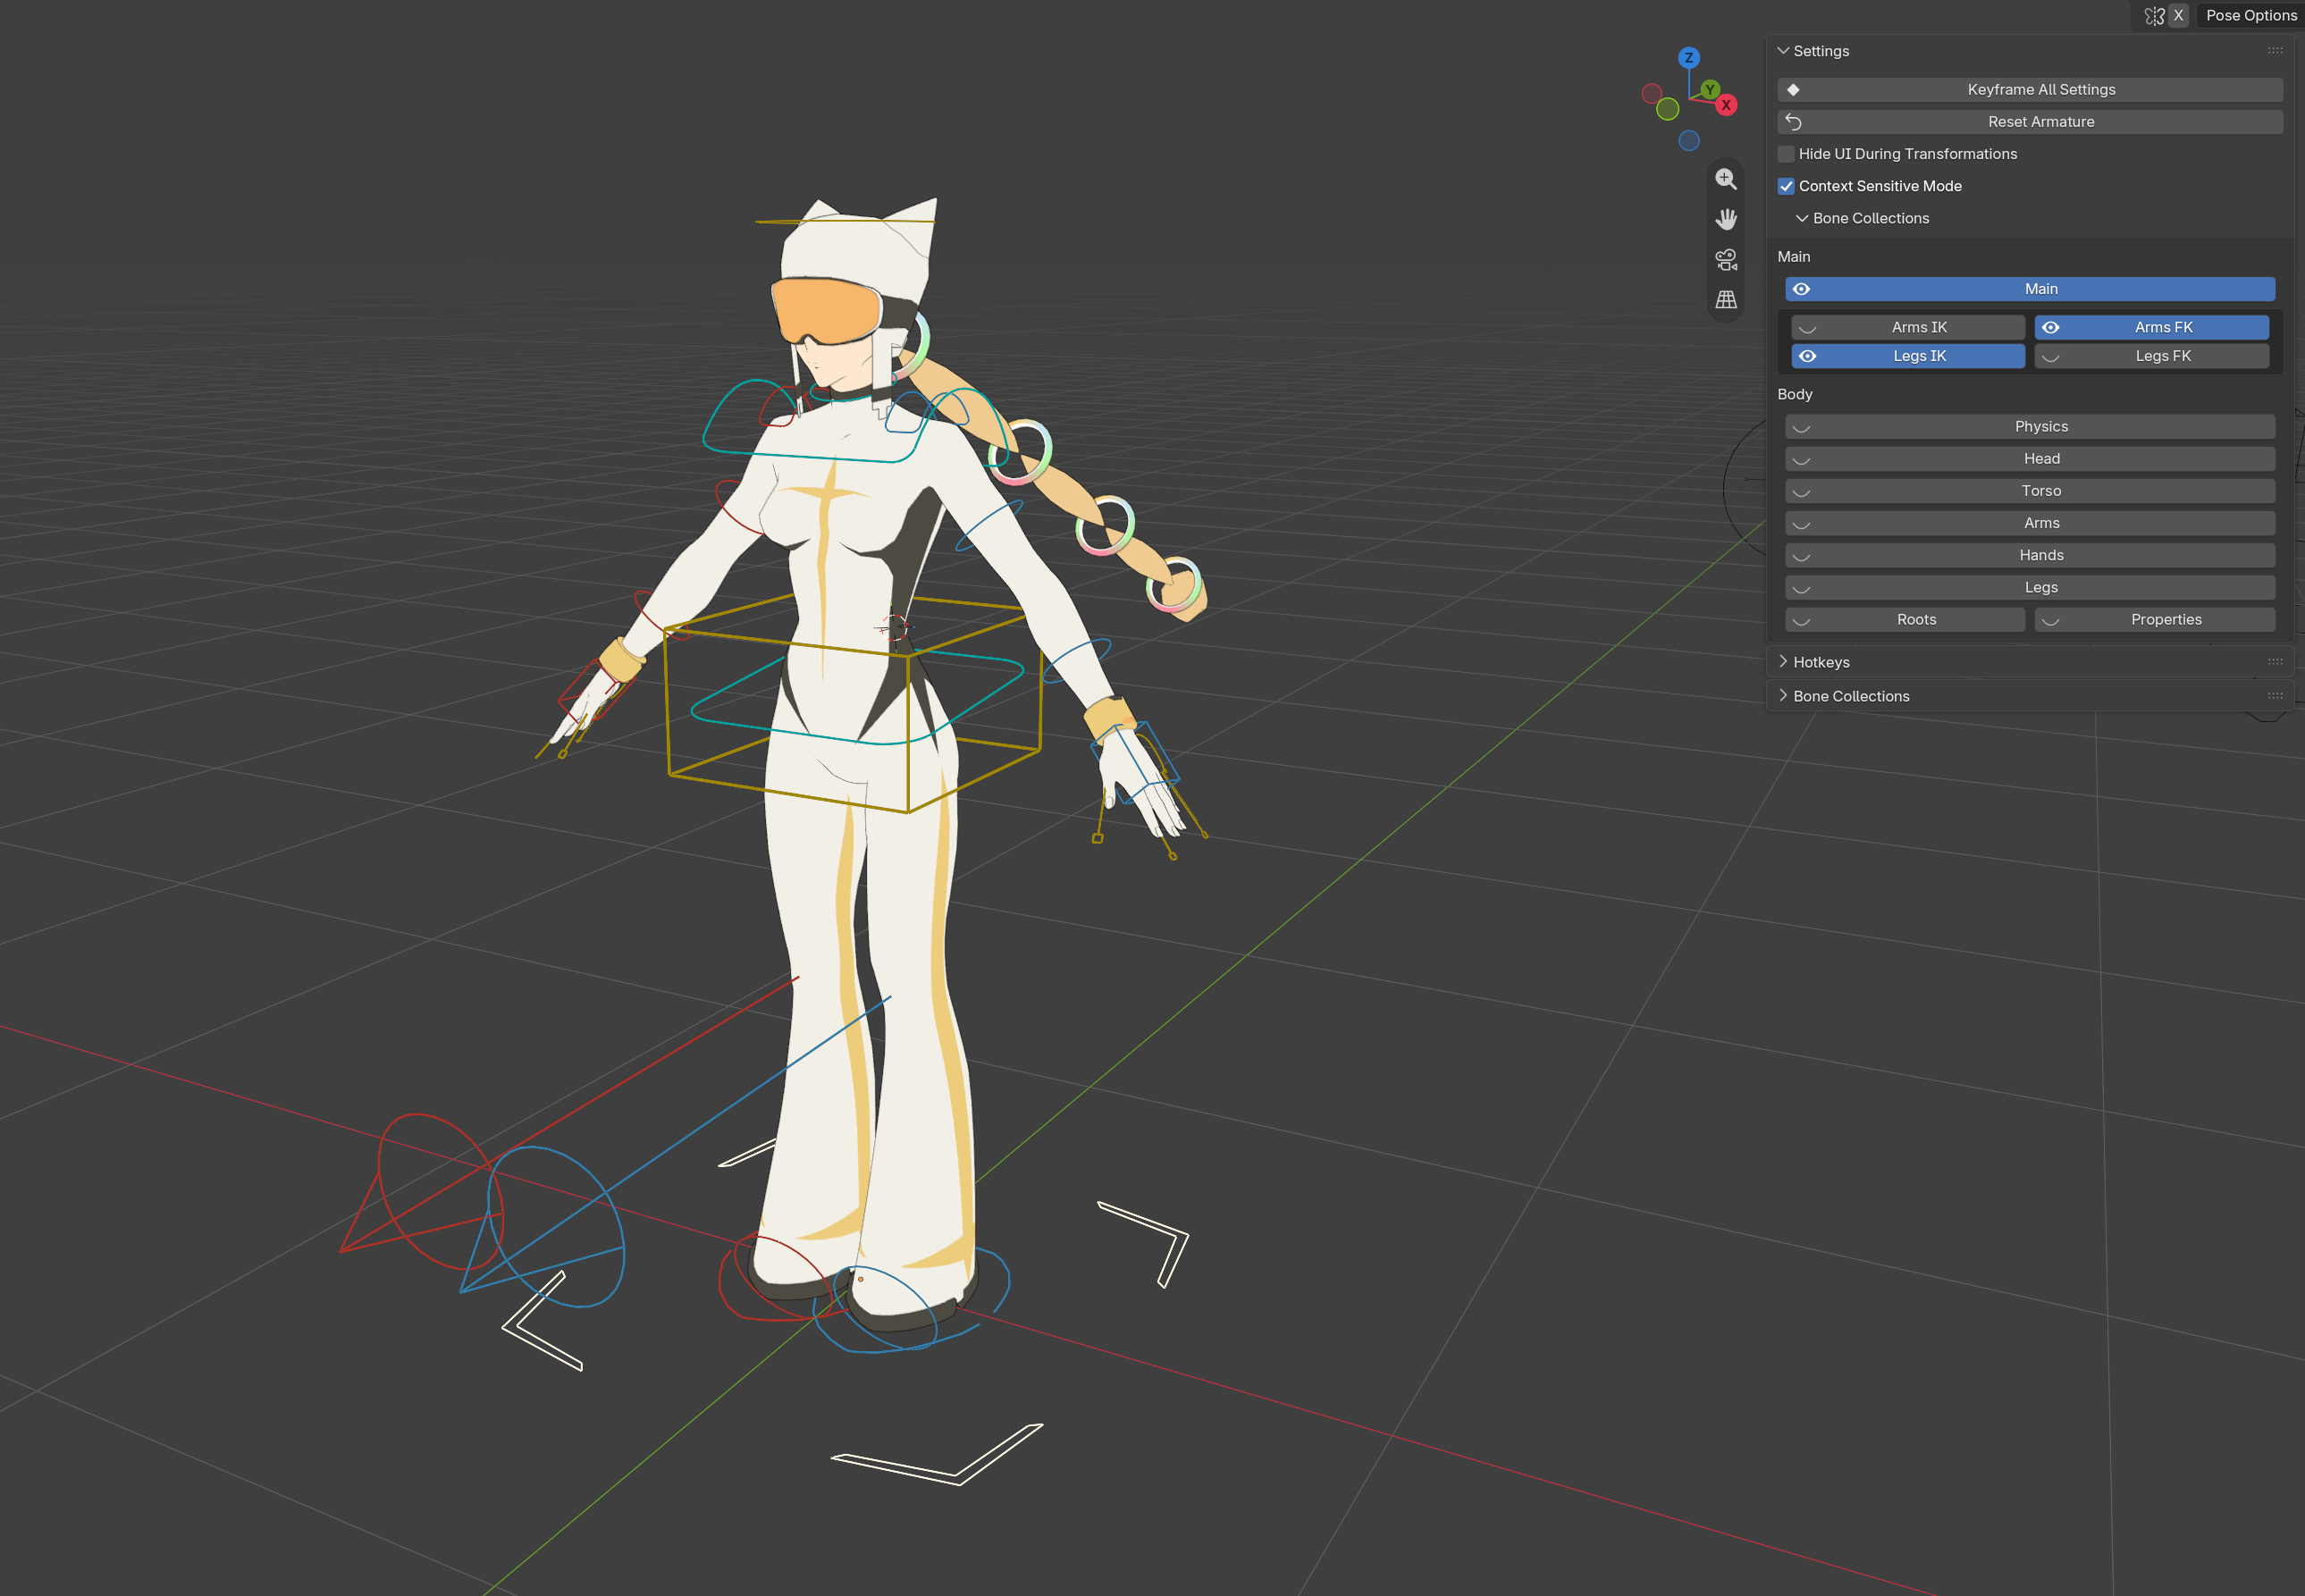
Task: Enable Hide UI During Transformations checkbox
Action: point(1785,154)
